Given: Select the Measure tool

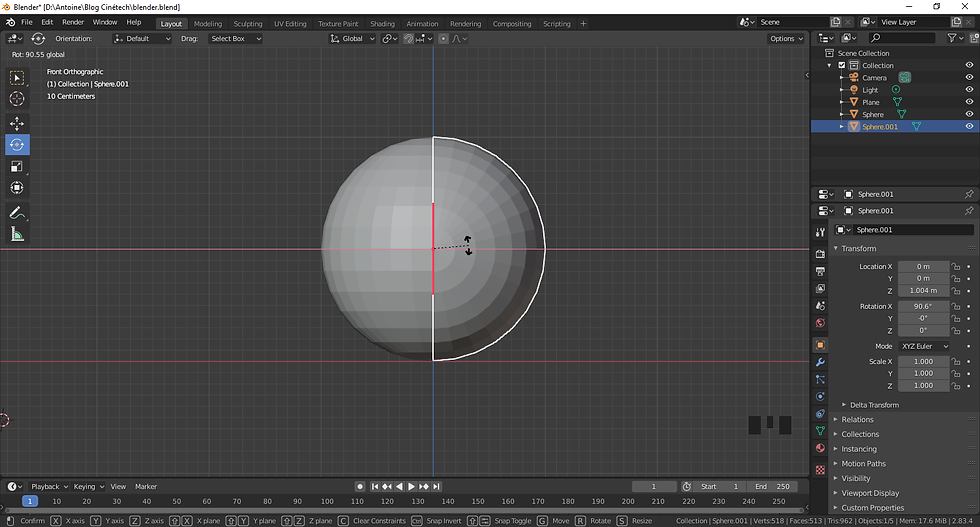Looking at the screenshot, I should click(17, 235).
